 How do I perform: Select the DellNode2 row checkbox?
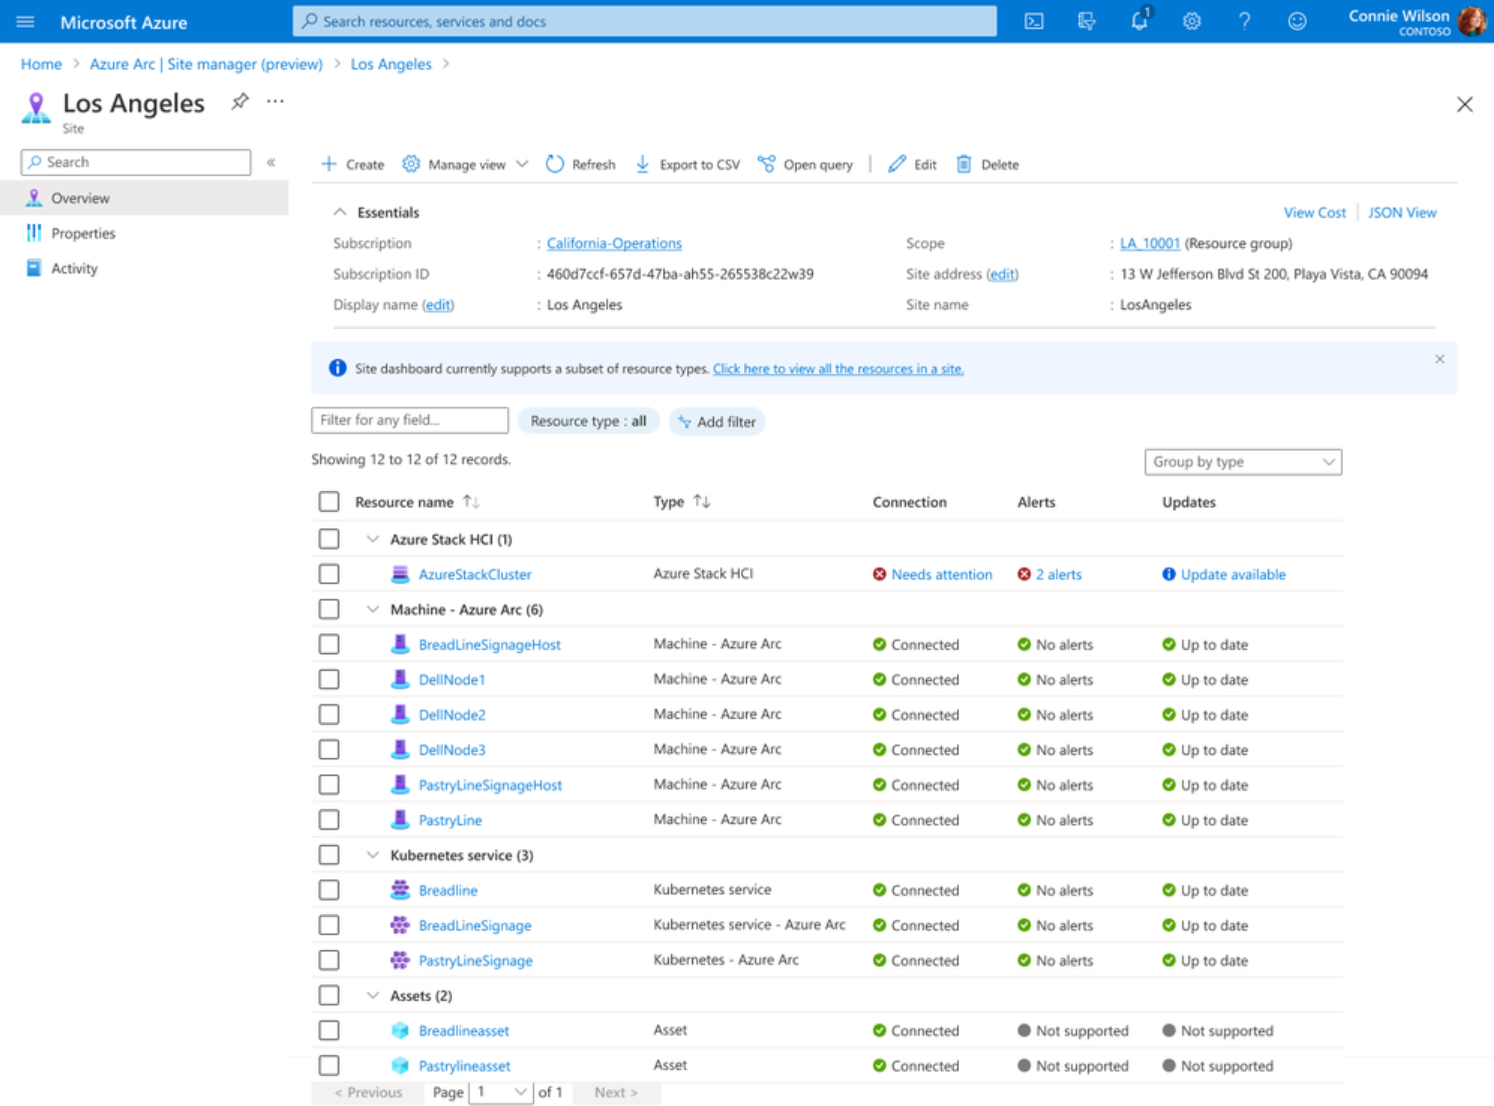pos(329,715)
